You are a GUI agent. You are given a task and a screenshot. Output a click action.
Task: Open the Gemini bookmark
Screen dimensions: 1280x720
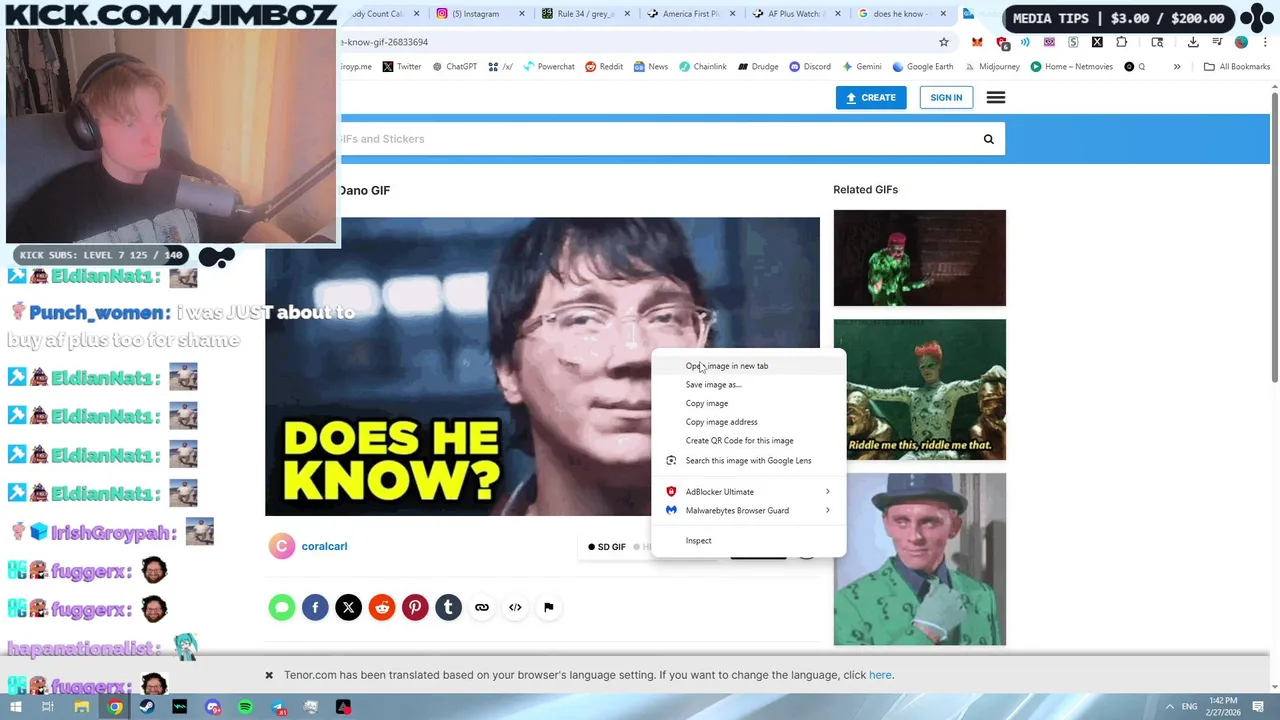click(x=862, y=67)
